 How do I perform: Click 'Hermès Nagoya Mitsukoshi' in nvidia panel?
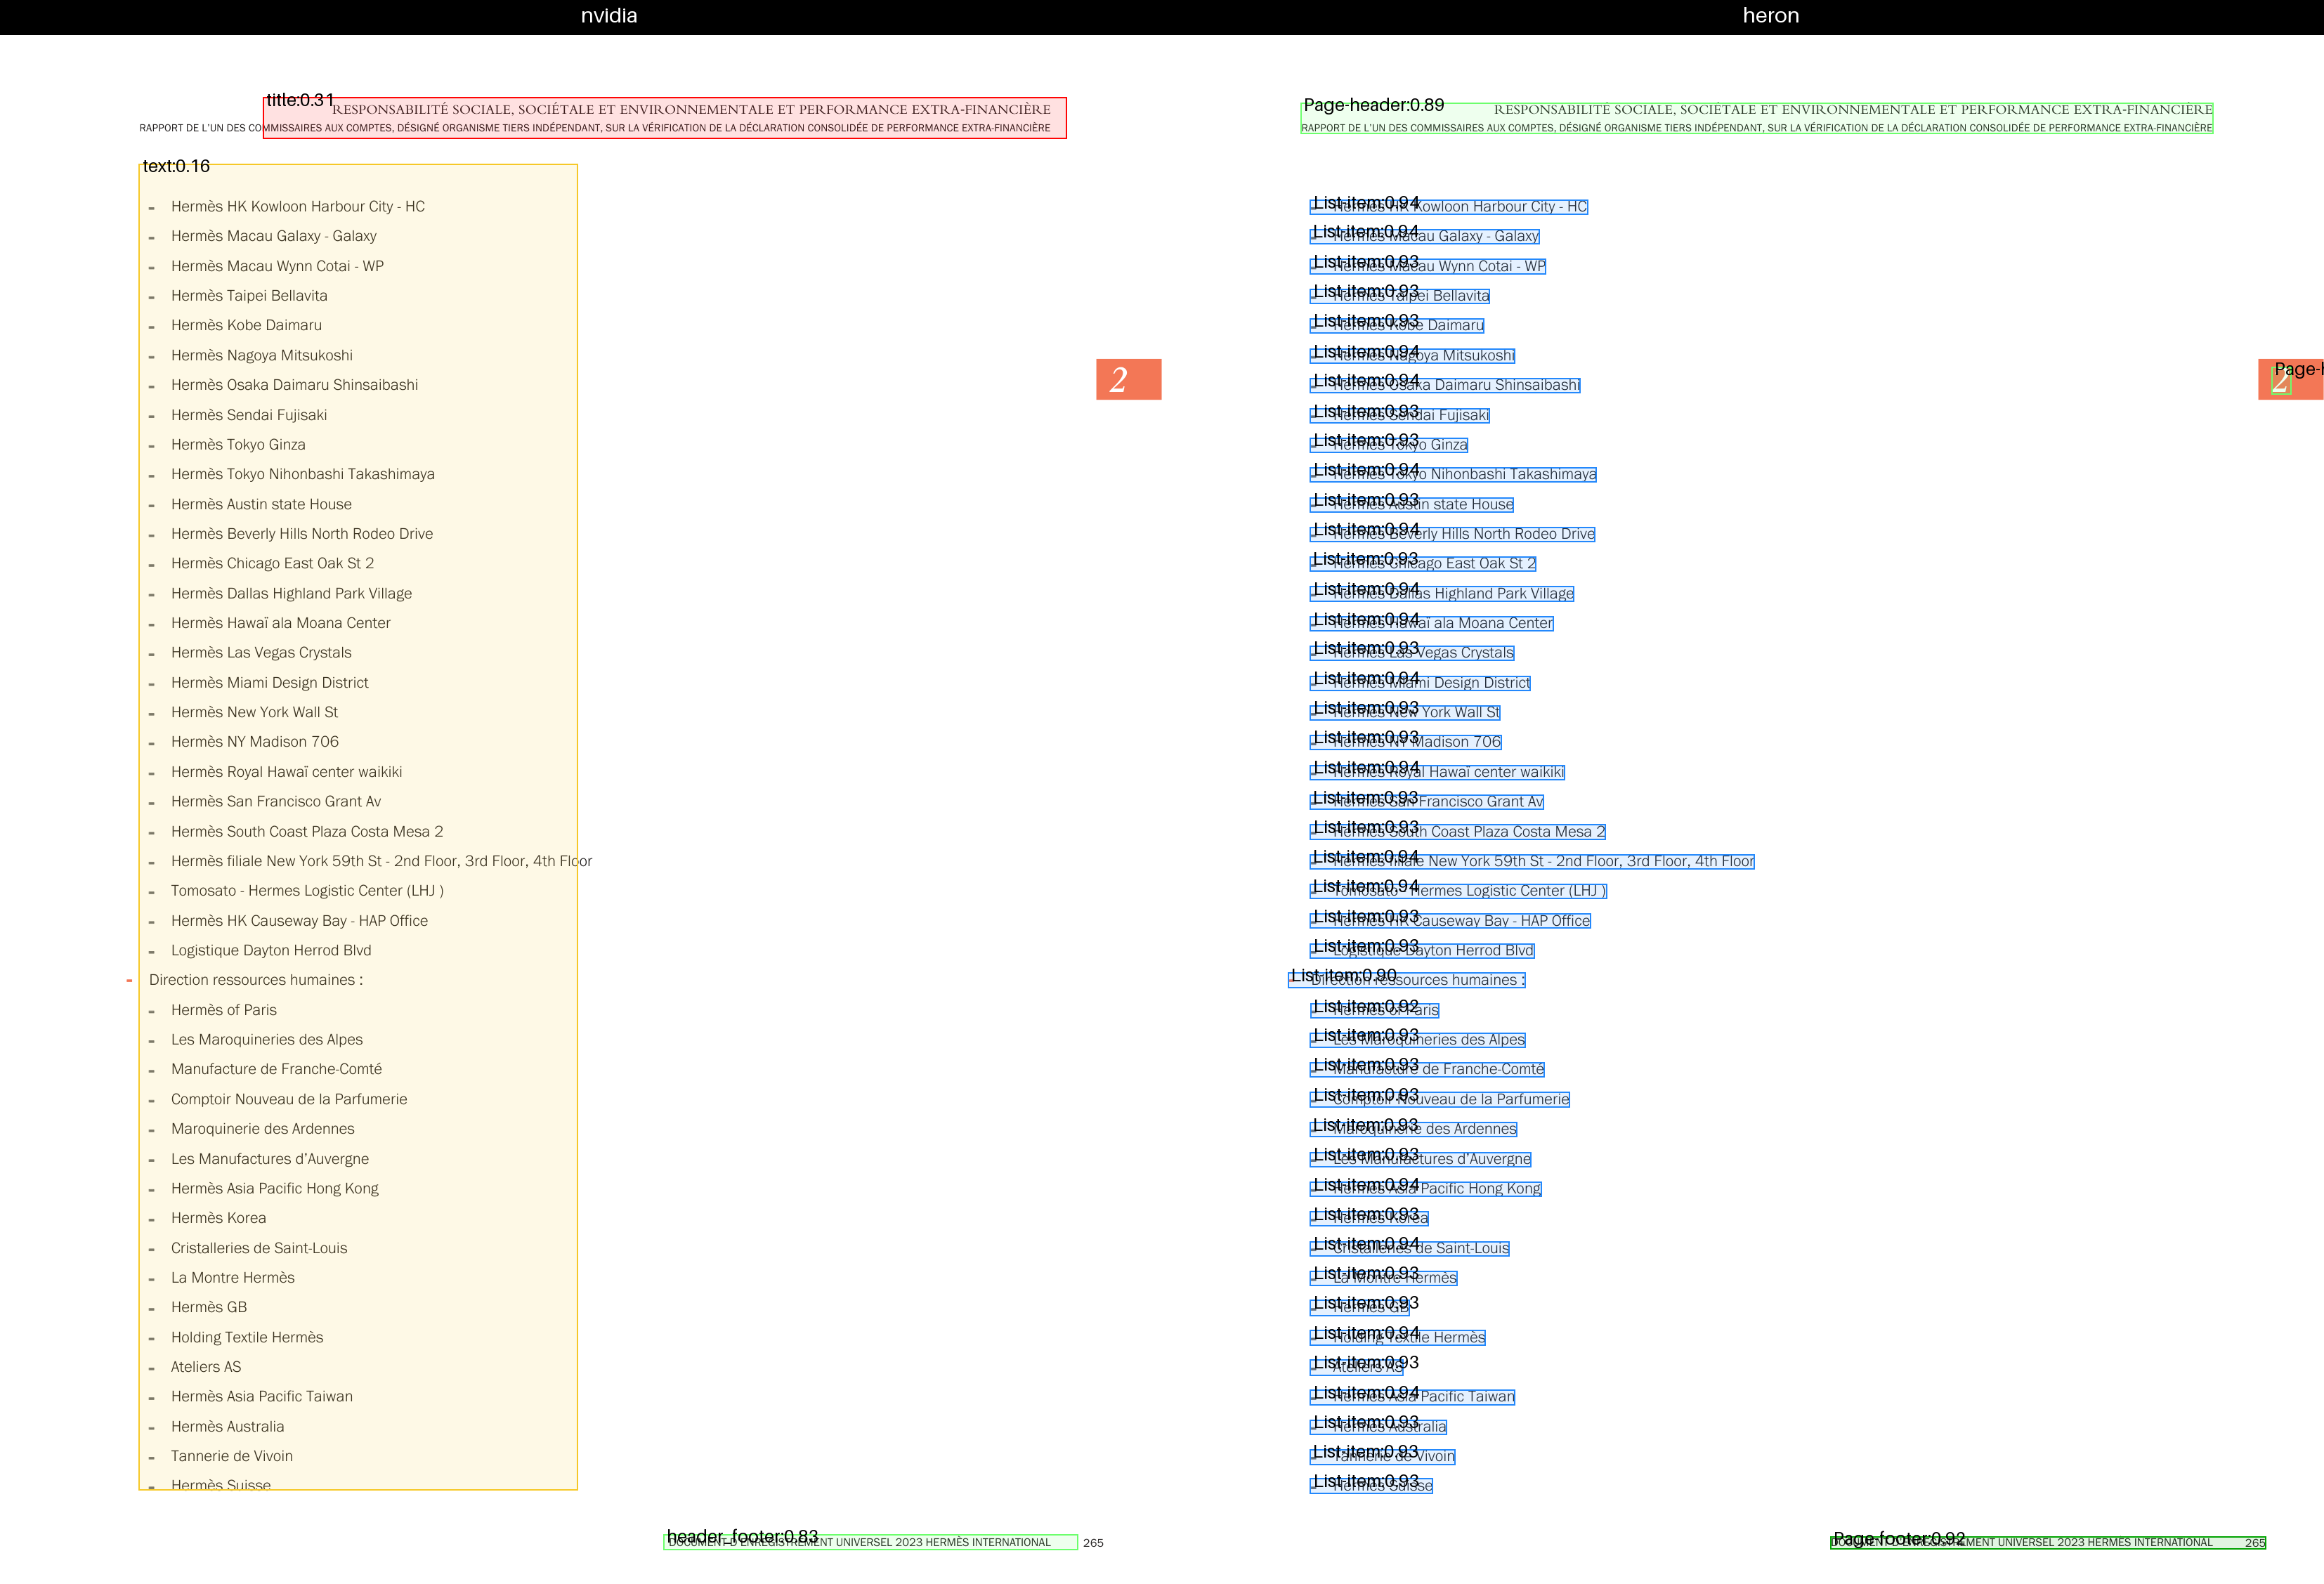(x=262, y=355)
